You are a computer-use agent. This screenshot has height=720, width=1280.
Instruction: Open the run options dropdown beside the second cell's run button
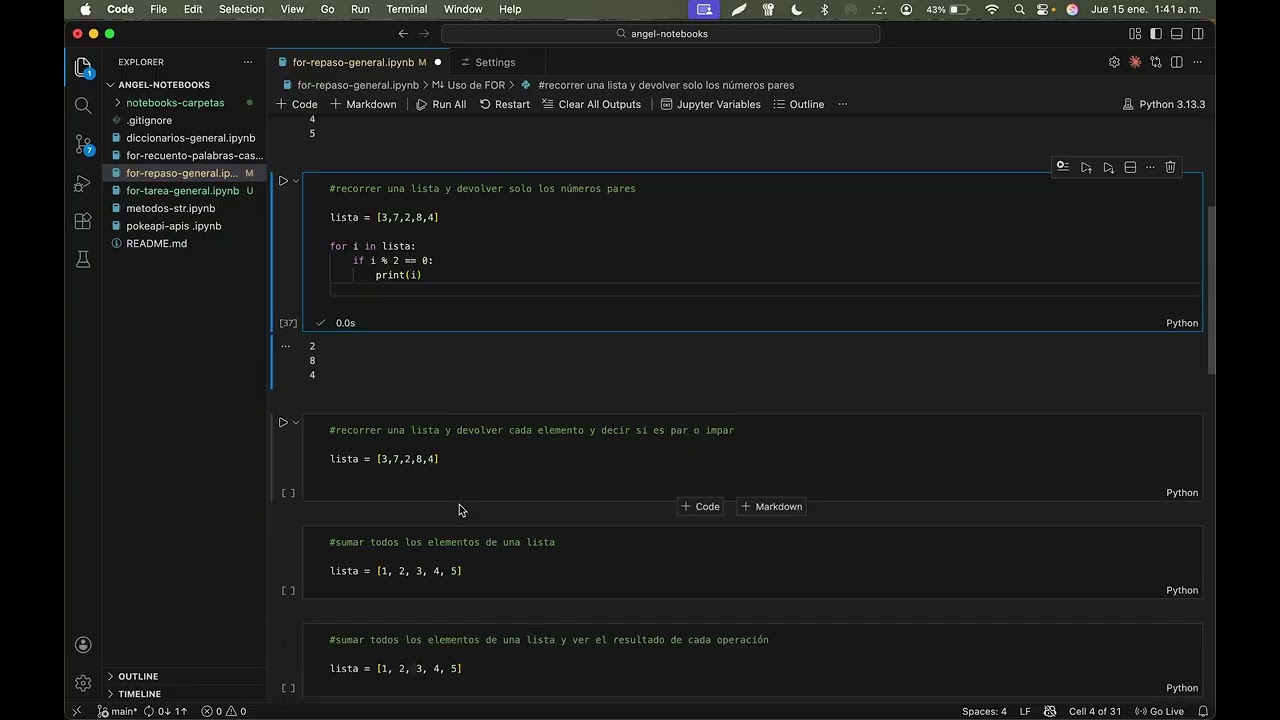(x=296, y=423)
